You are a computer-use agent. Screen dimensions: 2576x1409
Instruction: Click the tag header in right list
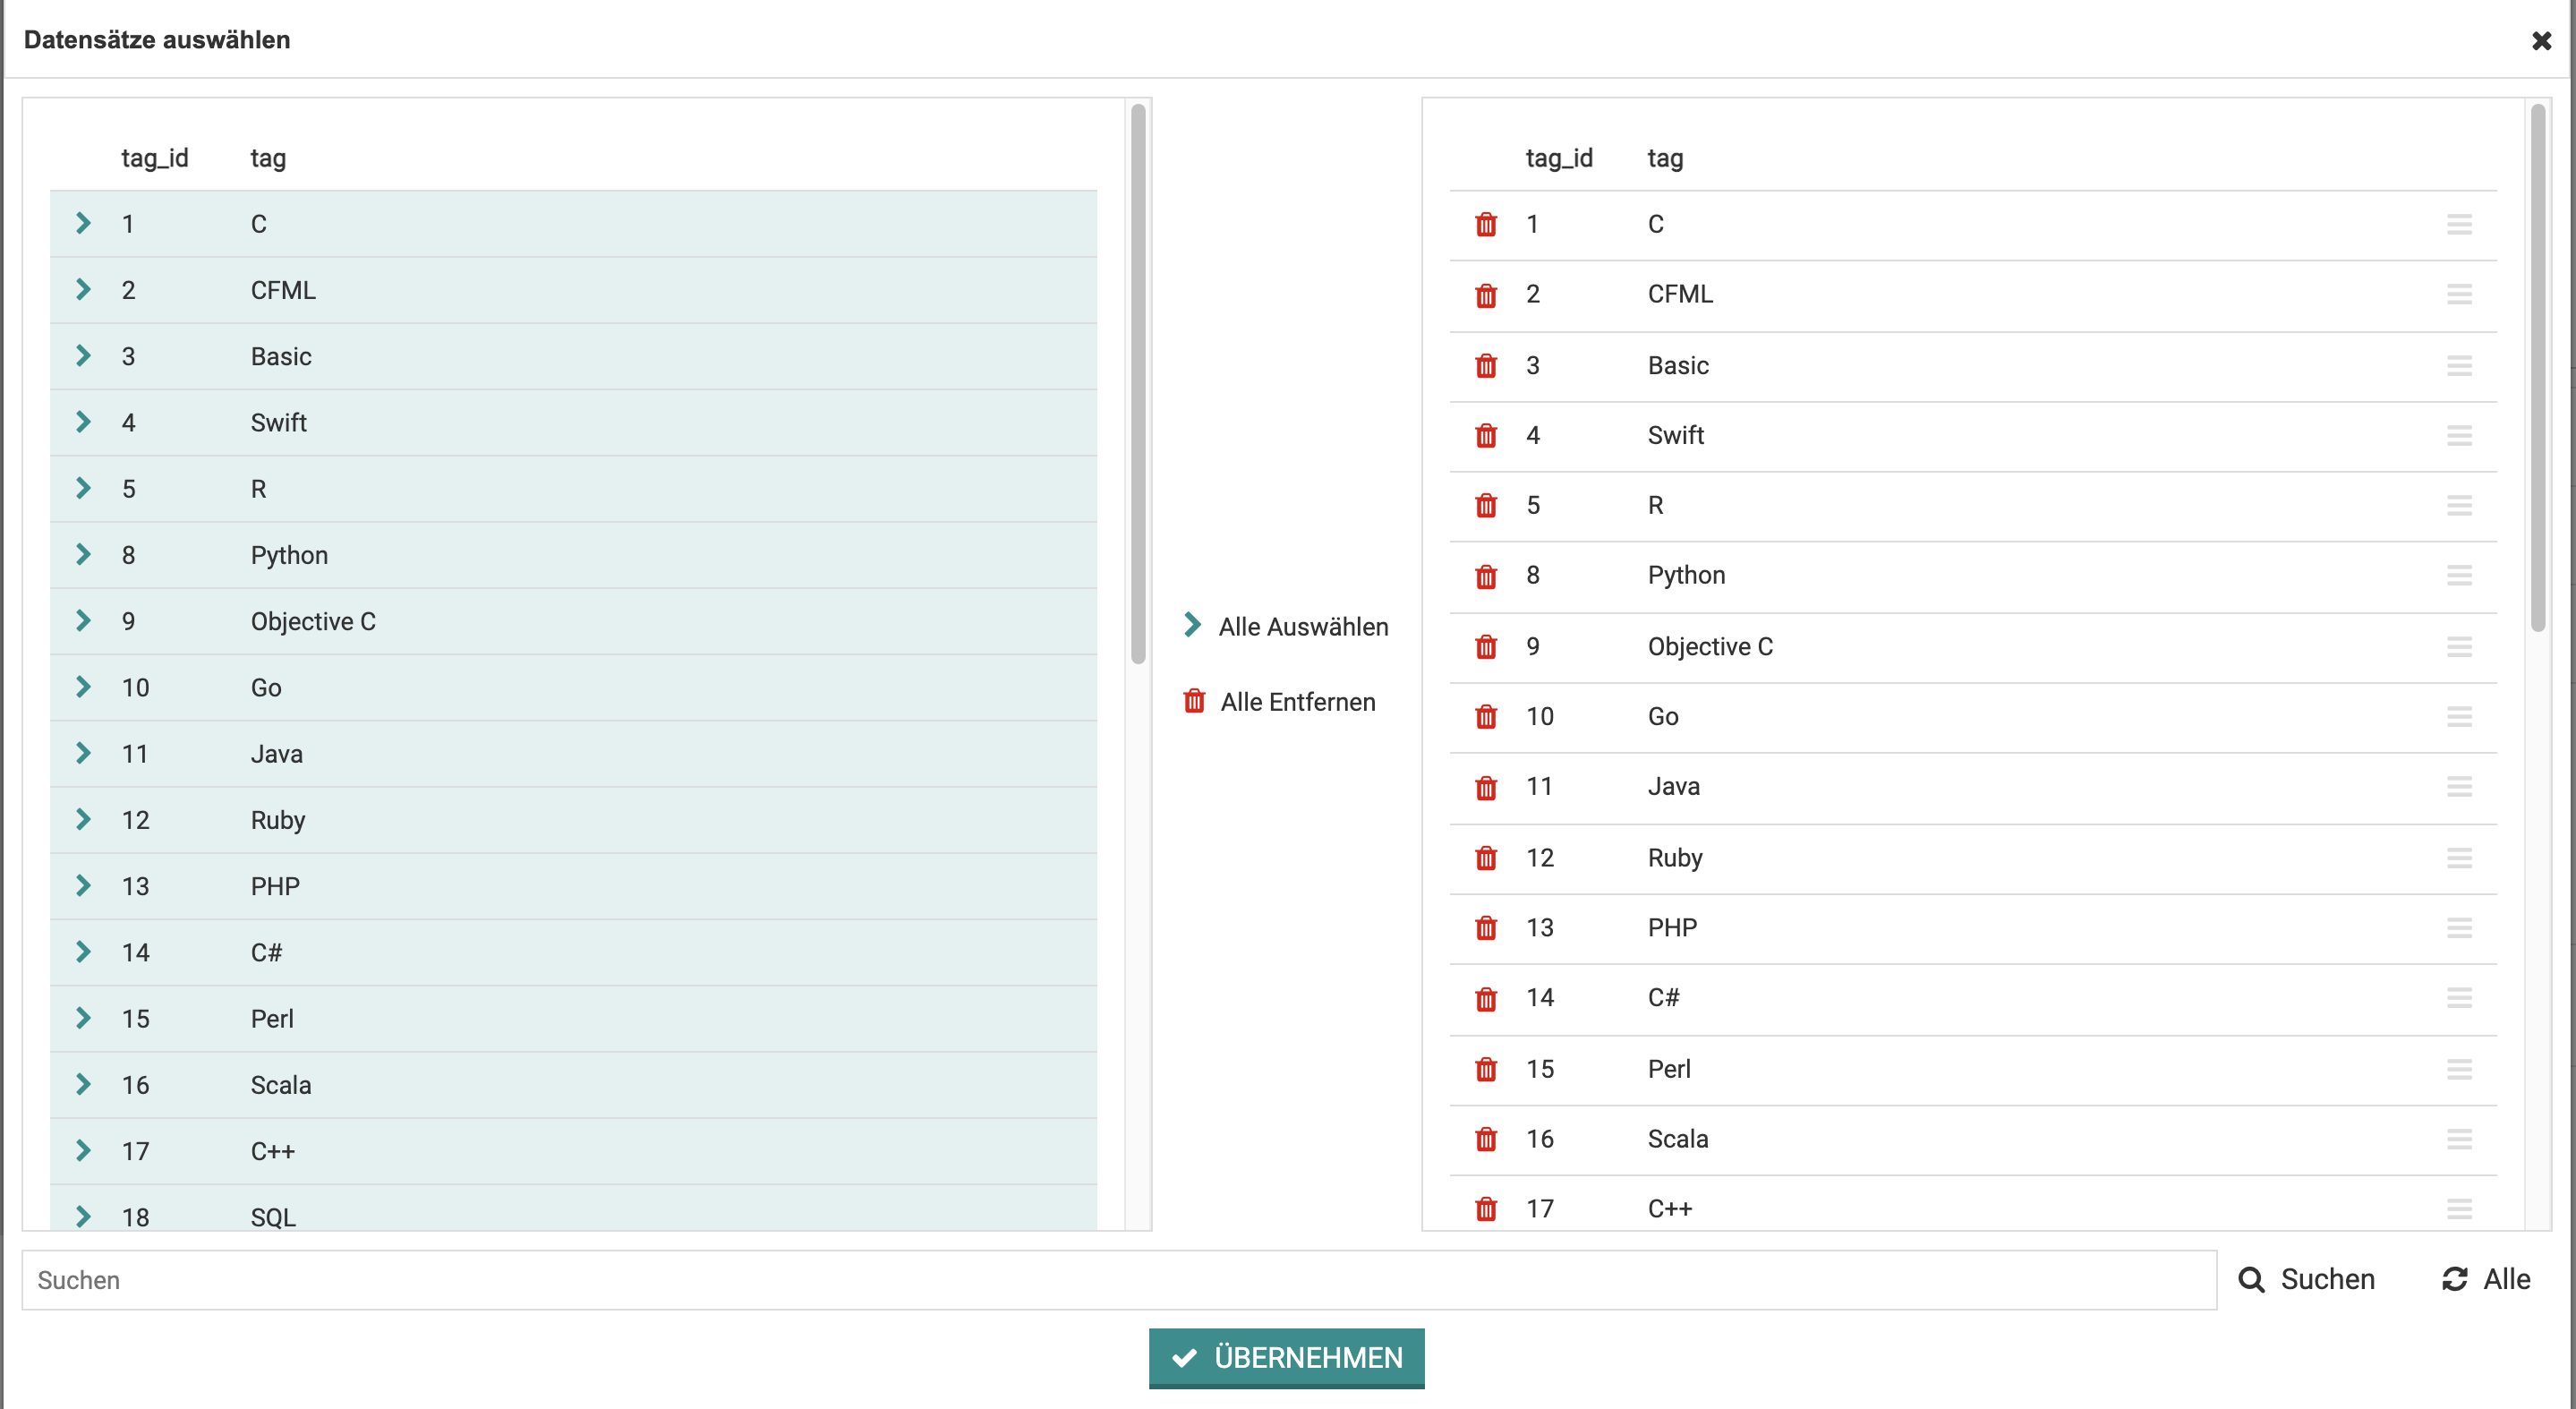point(1665,158)
